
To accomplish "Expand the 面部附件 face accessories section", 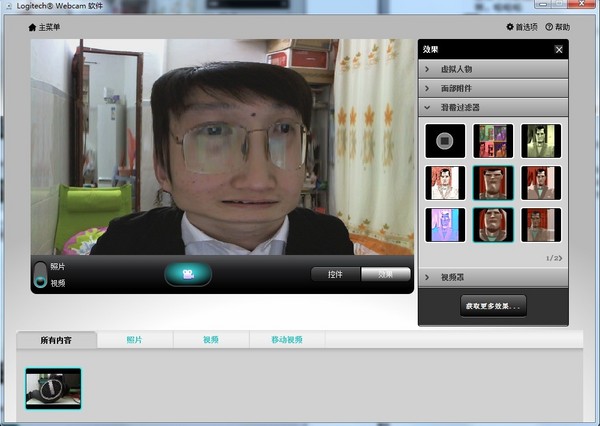I will coord(493,88).
